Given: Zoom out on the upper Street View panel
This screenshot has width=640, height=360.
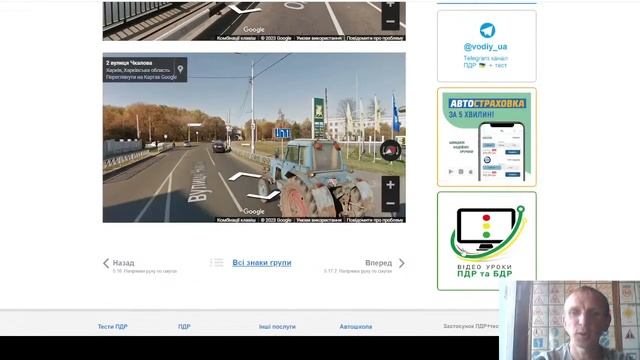Looking at the screenshot, I should (390, 21).
